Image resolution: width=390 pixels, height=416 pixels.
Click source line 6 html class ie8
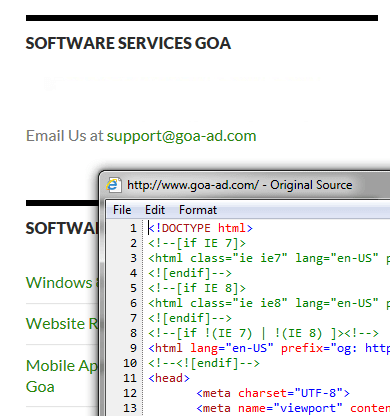[x=269, y=303]
